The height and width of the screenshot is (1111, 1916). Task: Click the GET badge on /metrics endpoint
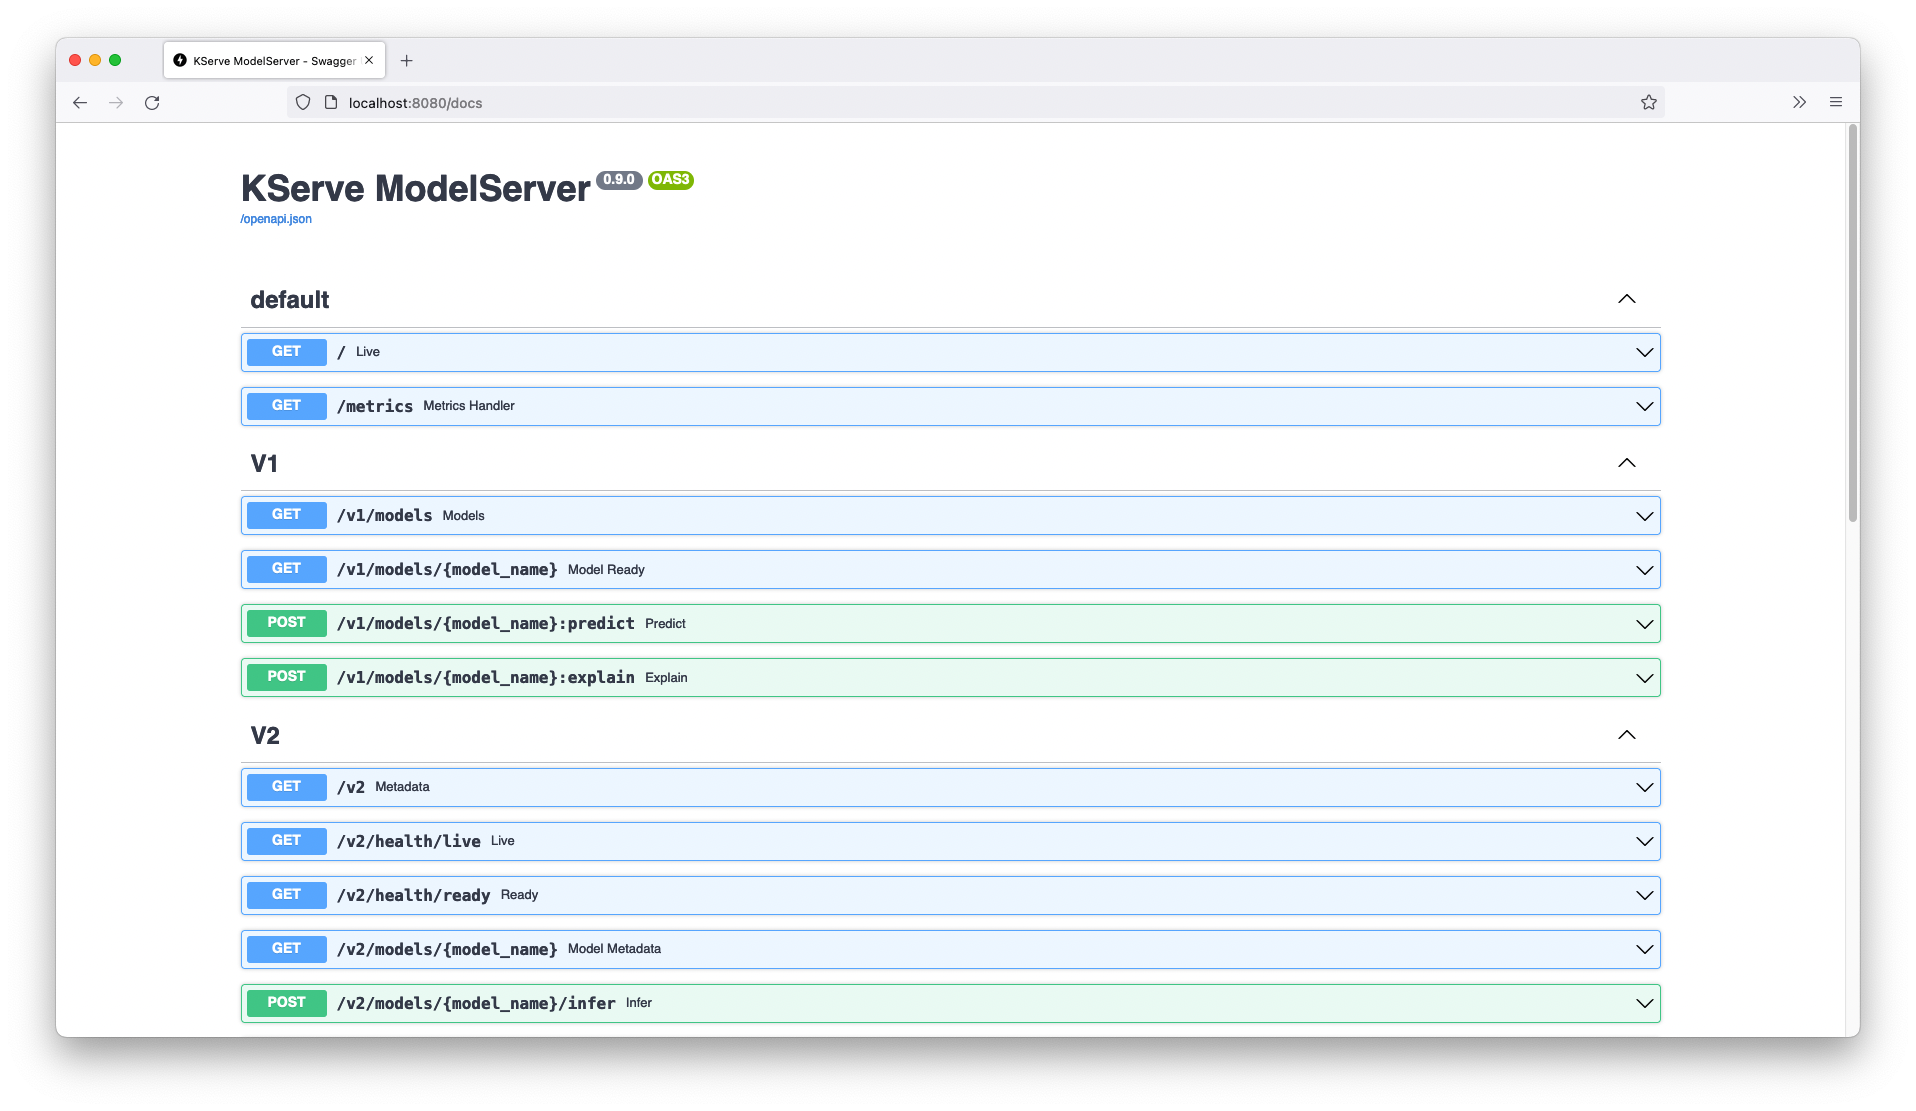(x=286, y=406)
